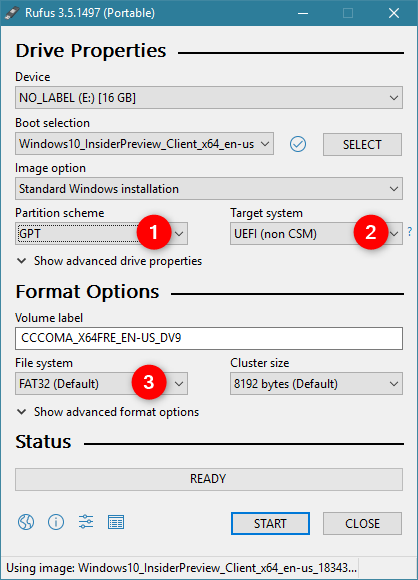
Task: Click the START button
Action: point(270,523)
